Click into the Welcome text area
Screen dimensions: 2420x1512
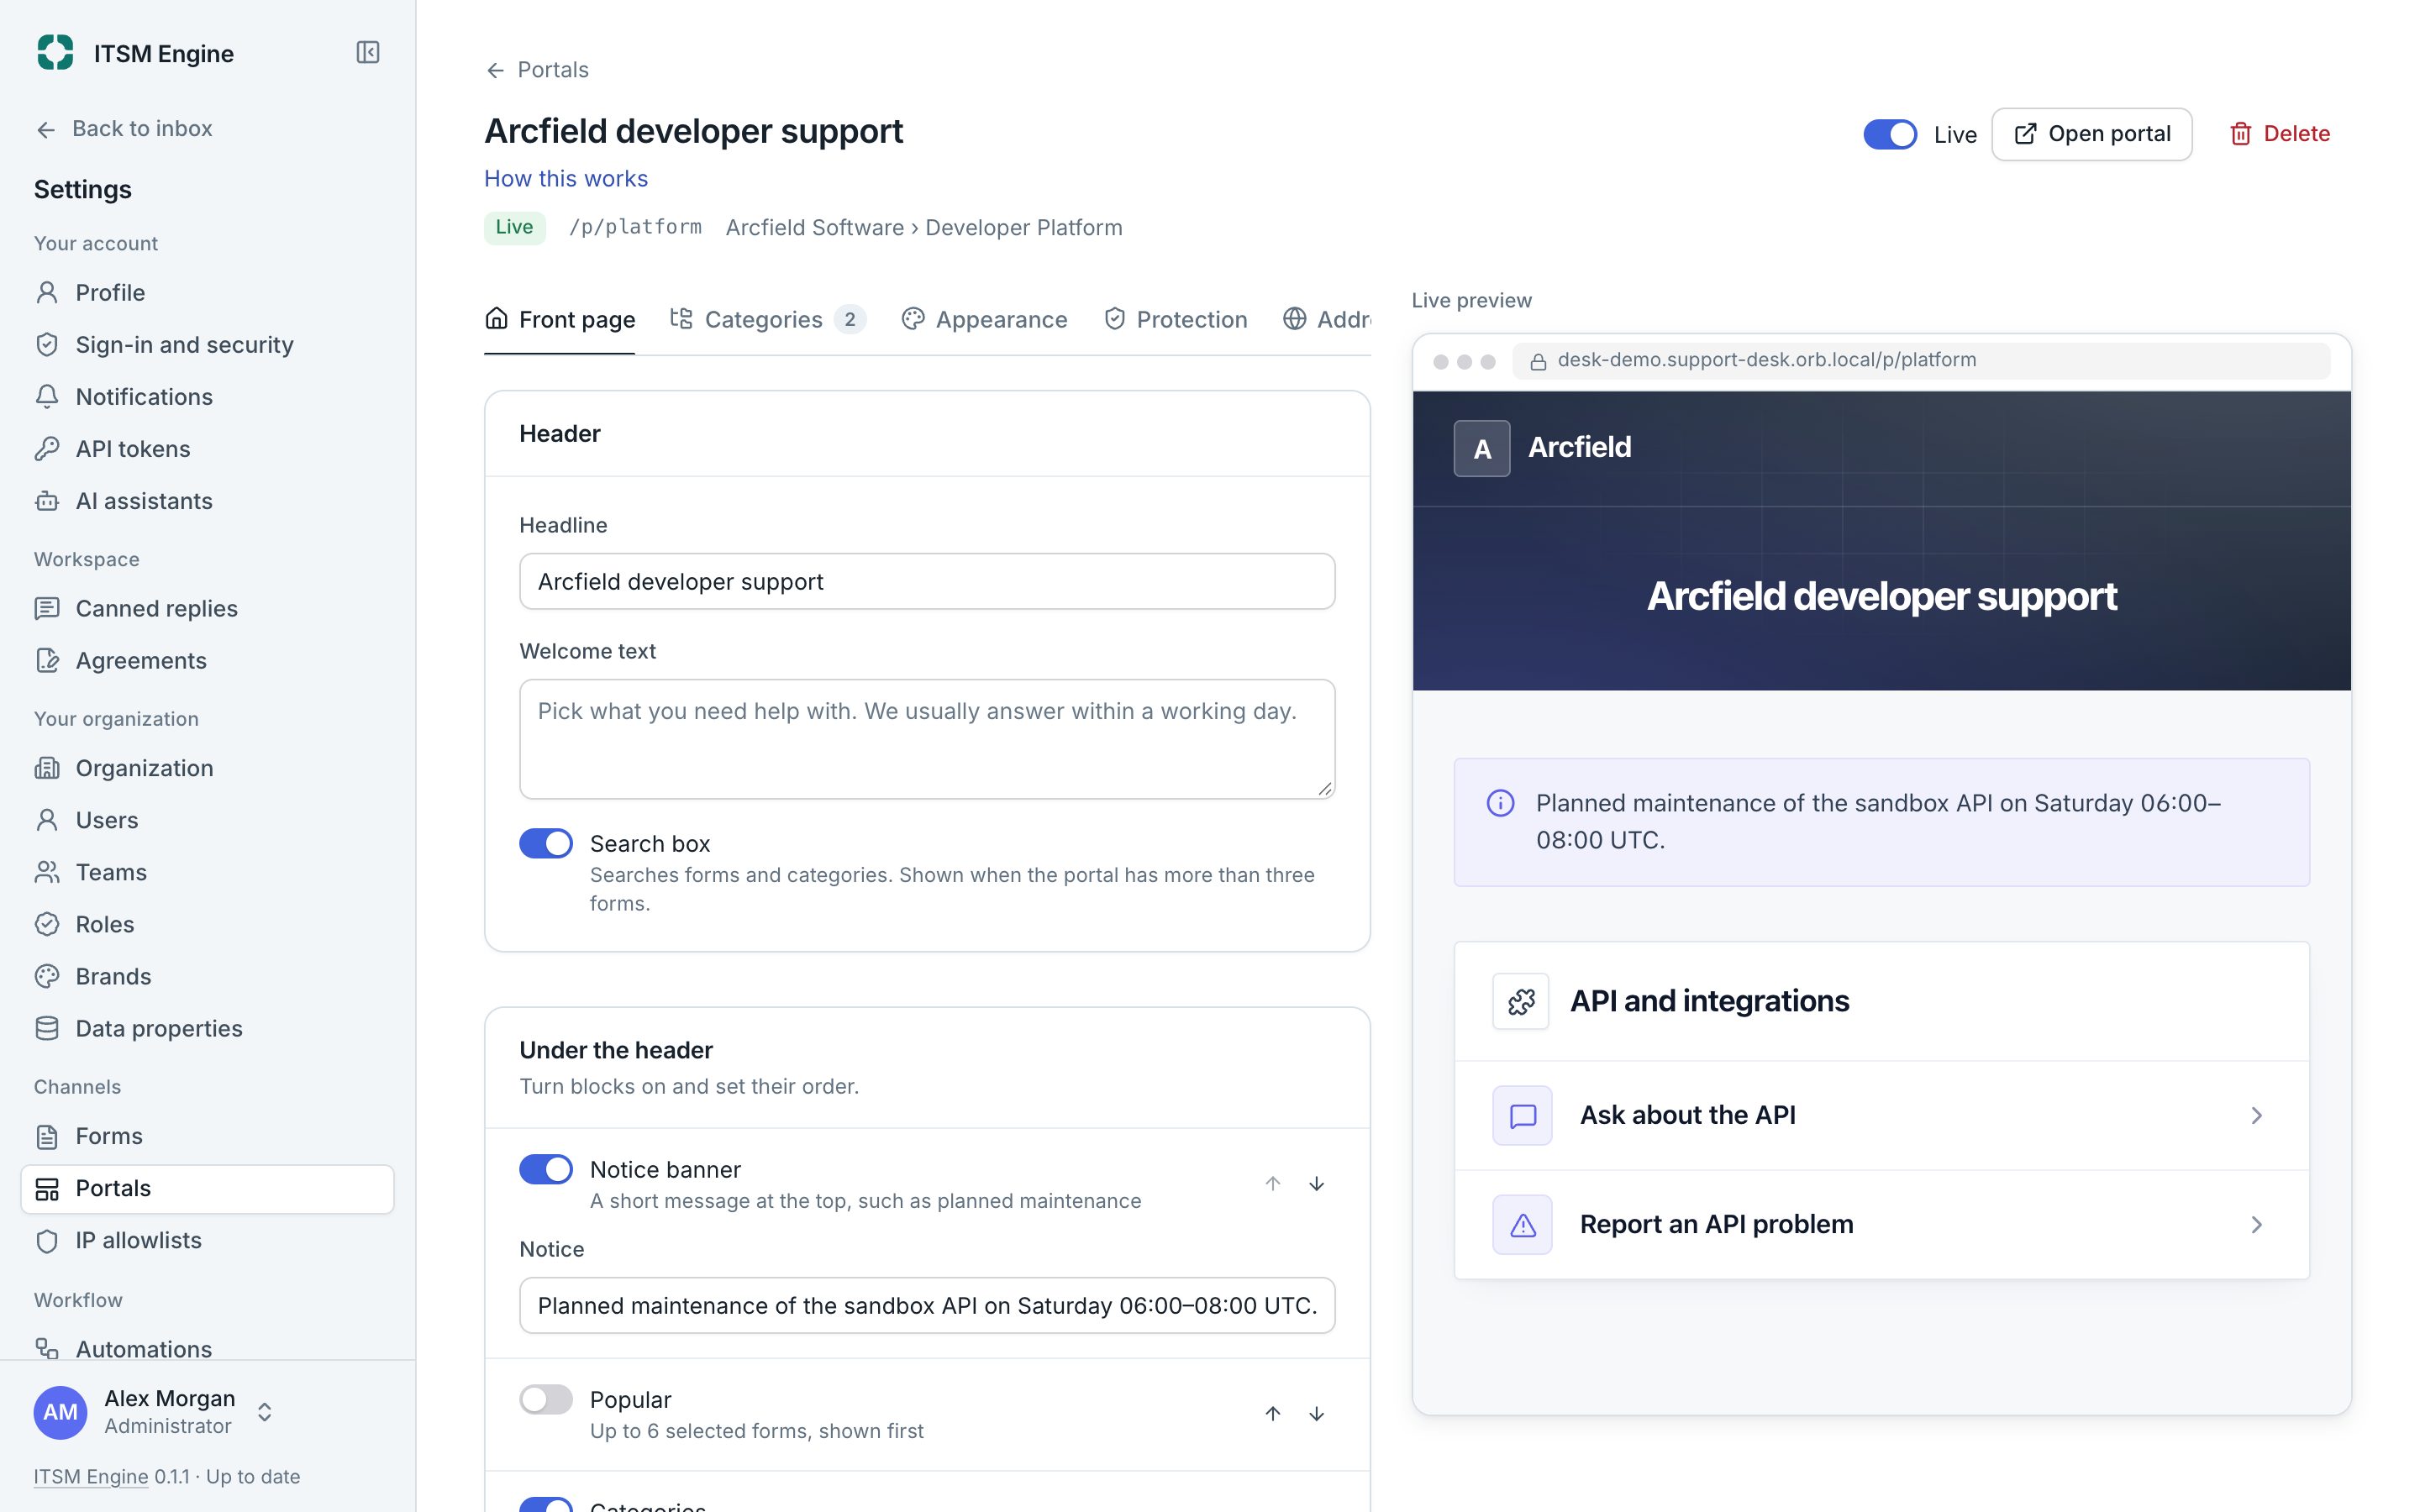click(927, 739)
